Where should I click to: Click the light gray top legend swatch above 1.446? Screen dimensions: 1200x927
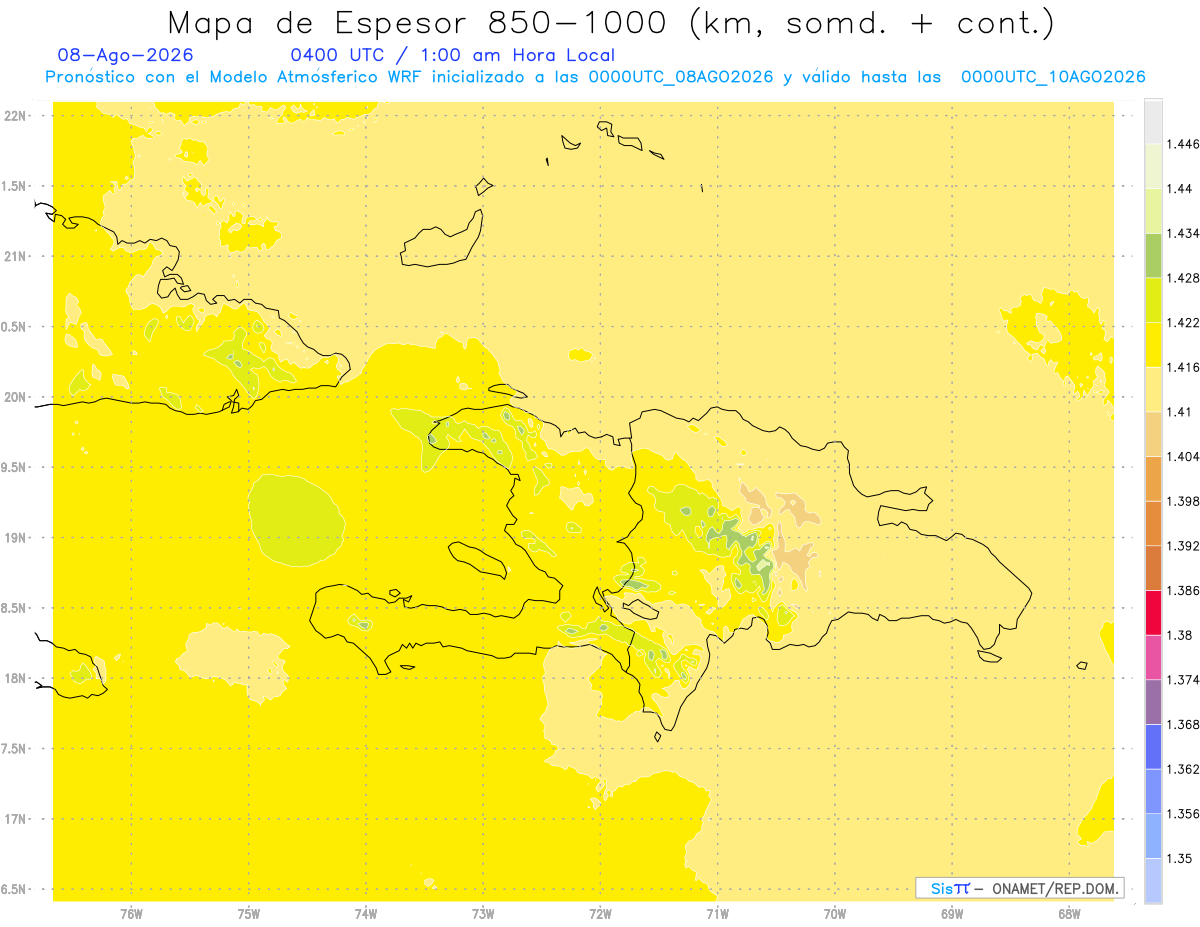[x=1153, y=121]
